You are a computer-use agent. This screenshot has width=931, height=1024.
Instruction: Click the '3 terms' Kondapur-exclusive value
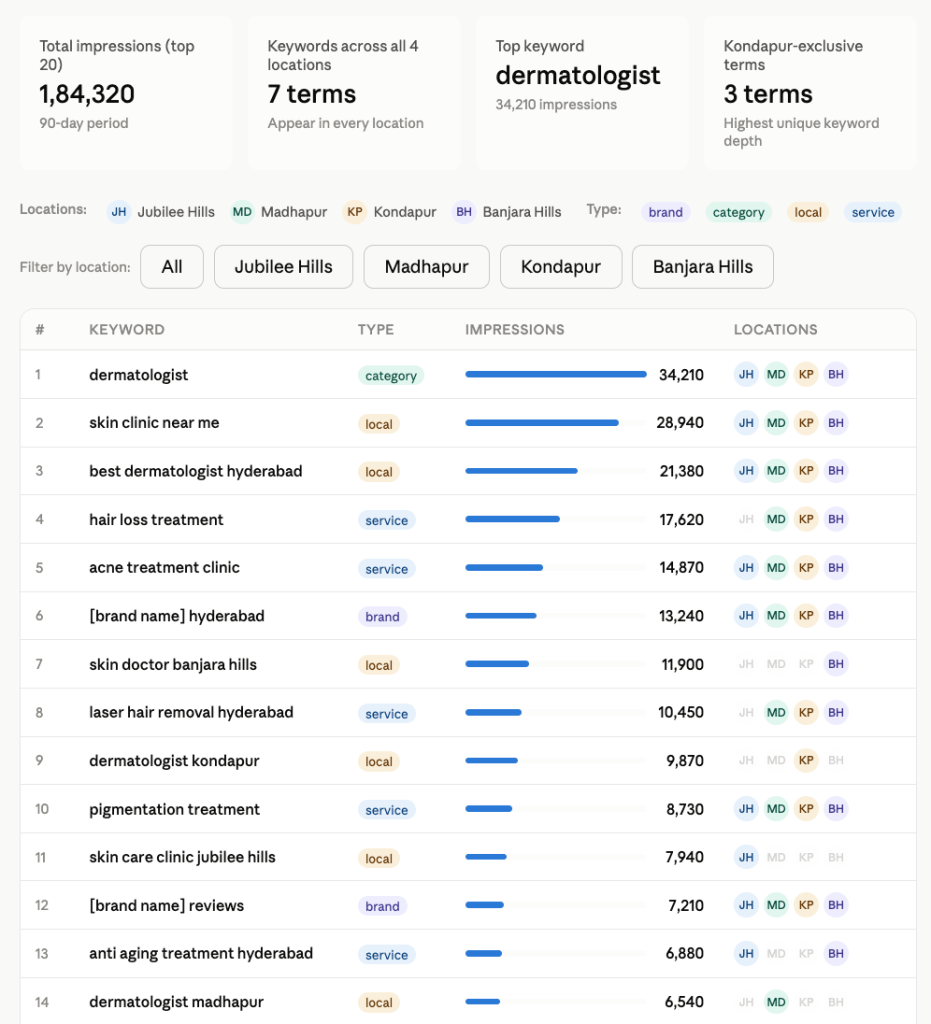click(x=768, y=94)
